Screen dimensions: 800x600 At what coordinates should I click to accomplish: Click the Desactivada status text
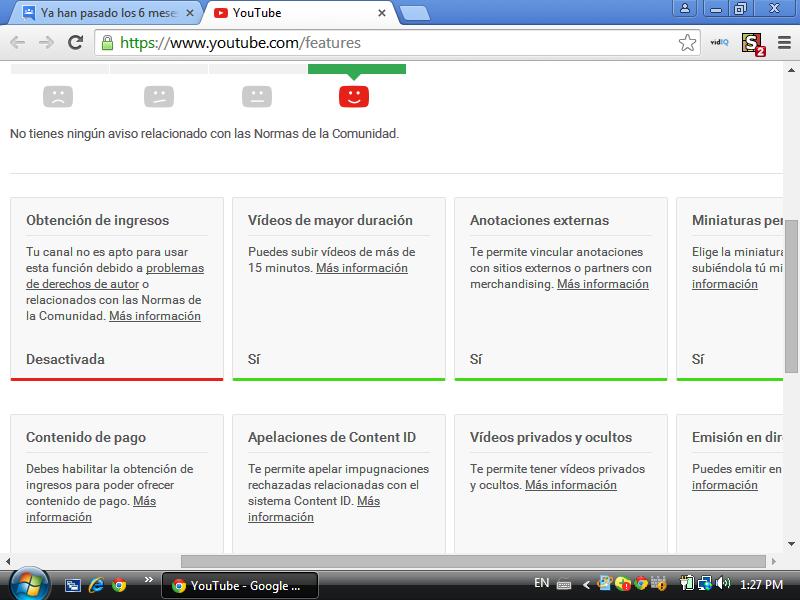[x=65, y=359]
